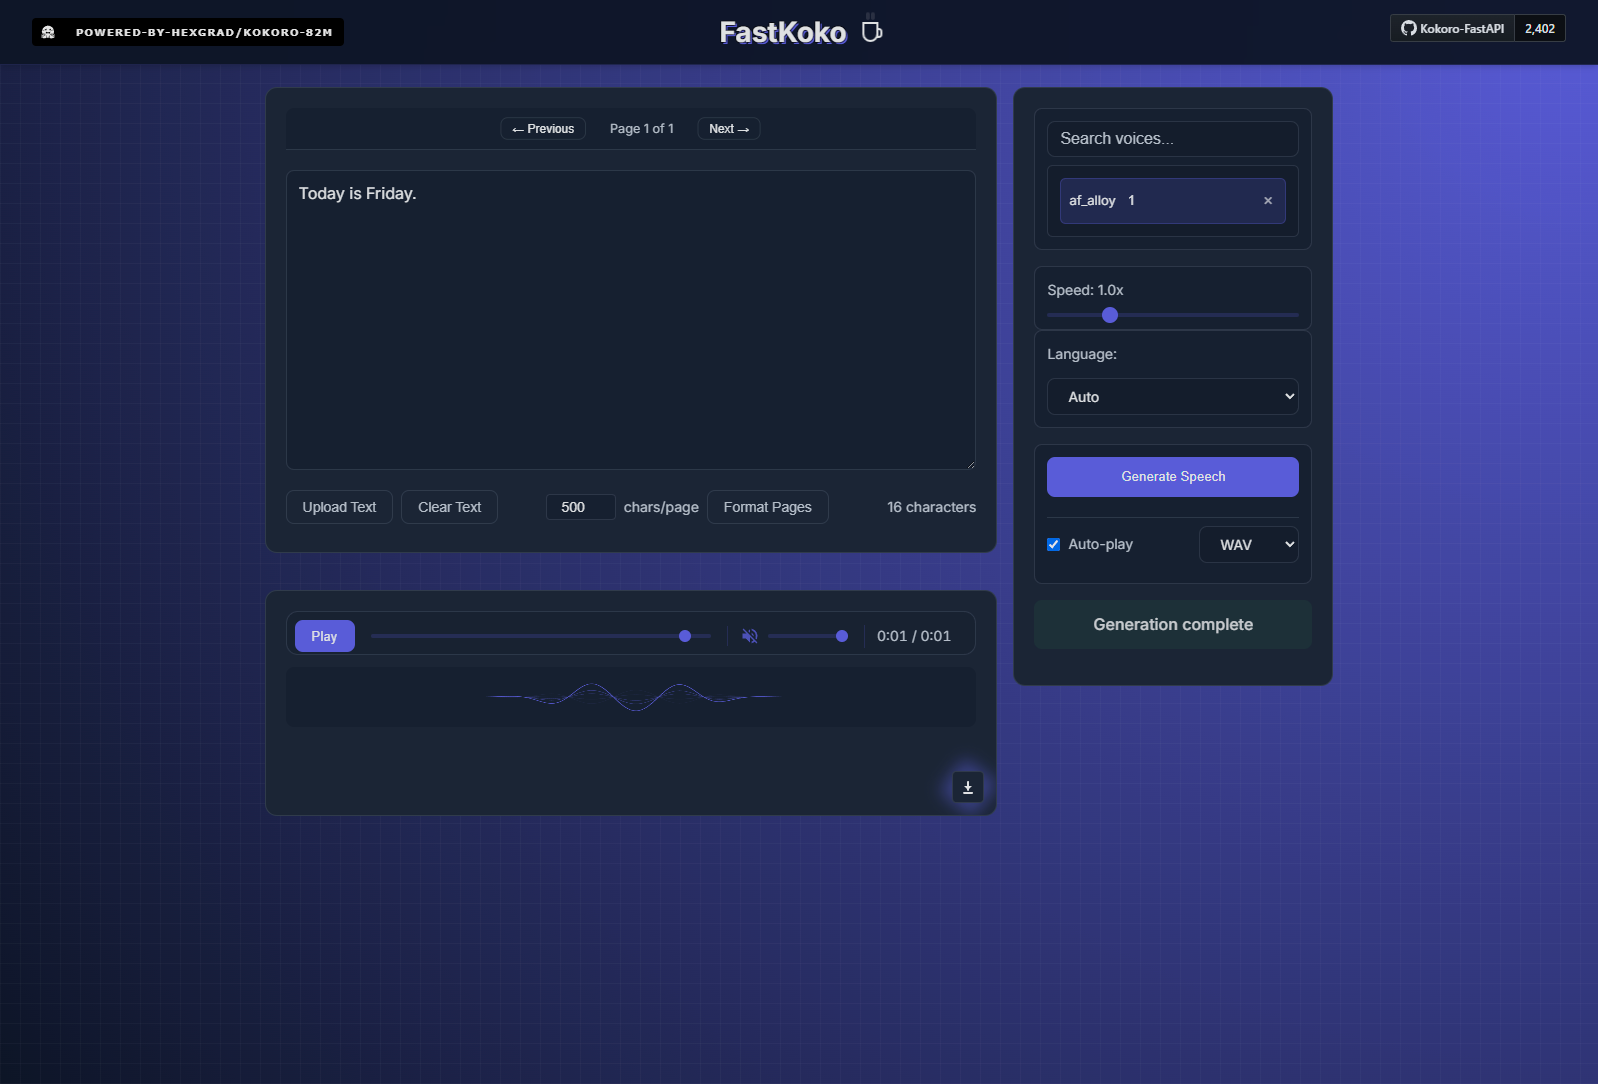Open the Kokoro-FastAPI GitHub link
This screenshot has width=1598, height=1084.
tap(1452, 28)
